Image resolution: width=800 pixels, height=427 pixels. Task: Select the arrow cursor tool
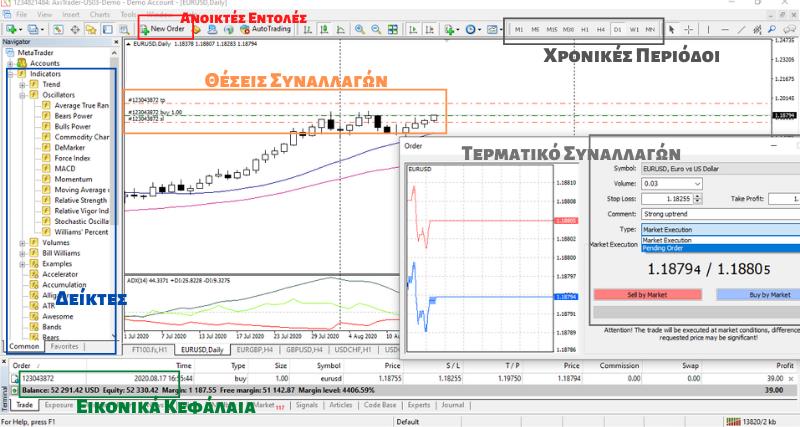(x=670, y=30)
